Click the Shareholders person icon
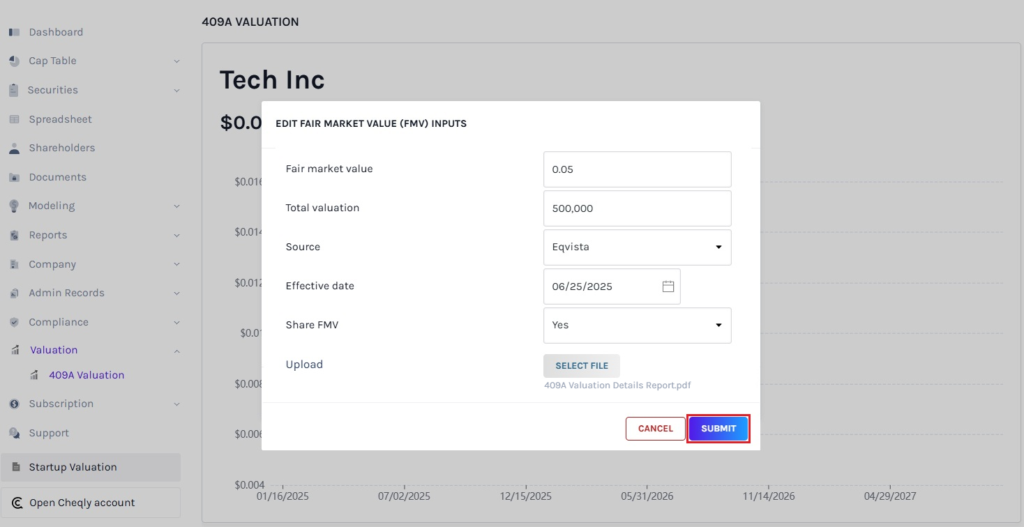This screenshot has height=527, width=1024. pyautogui.click(x=14, y=148)
